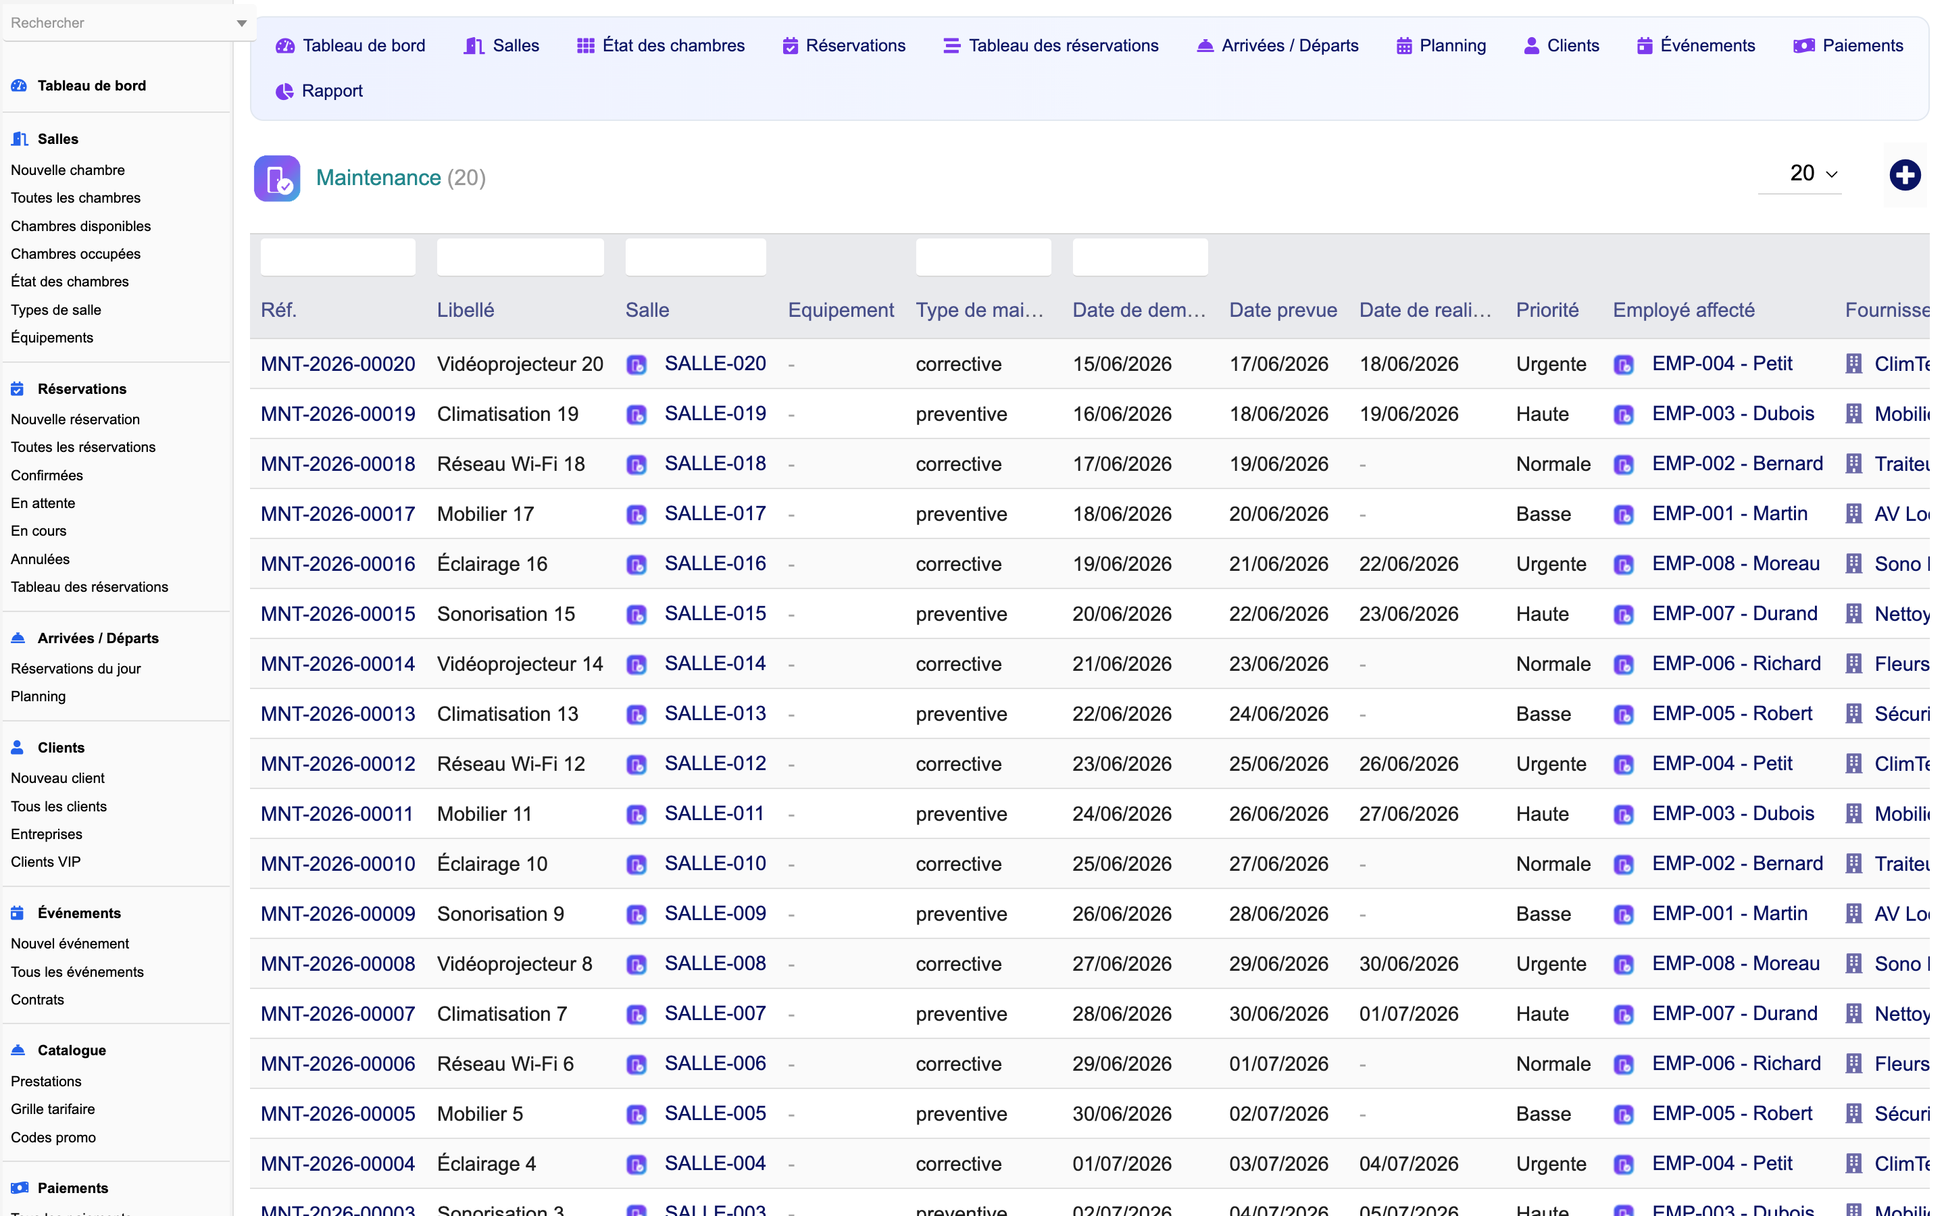Click the Date de demande filter field
The image size is (1946, 1216).
1140,257
